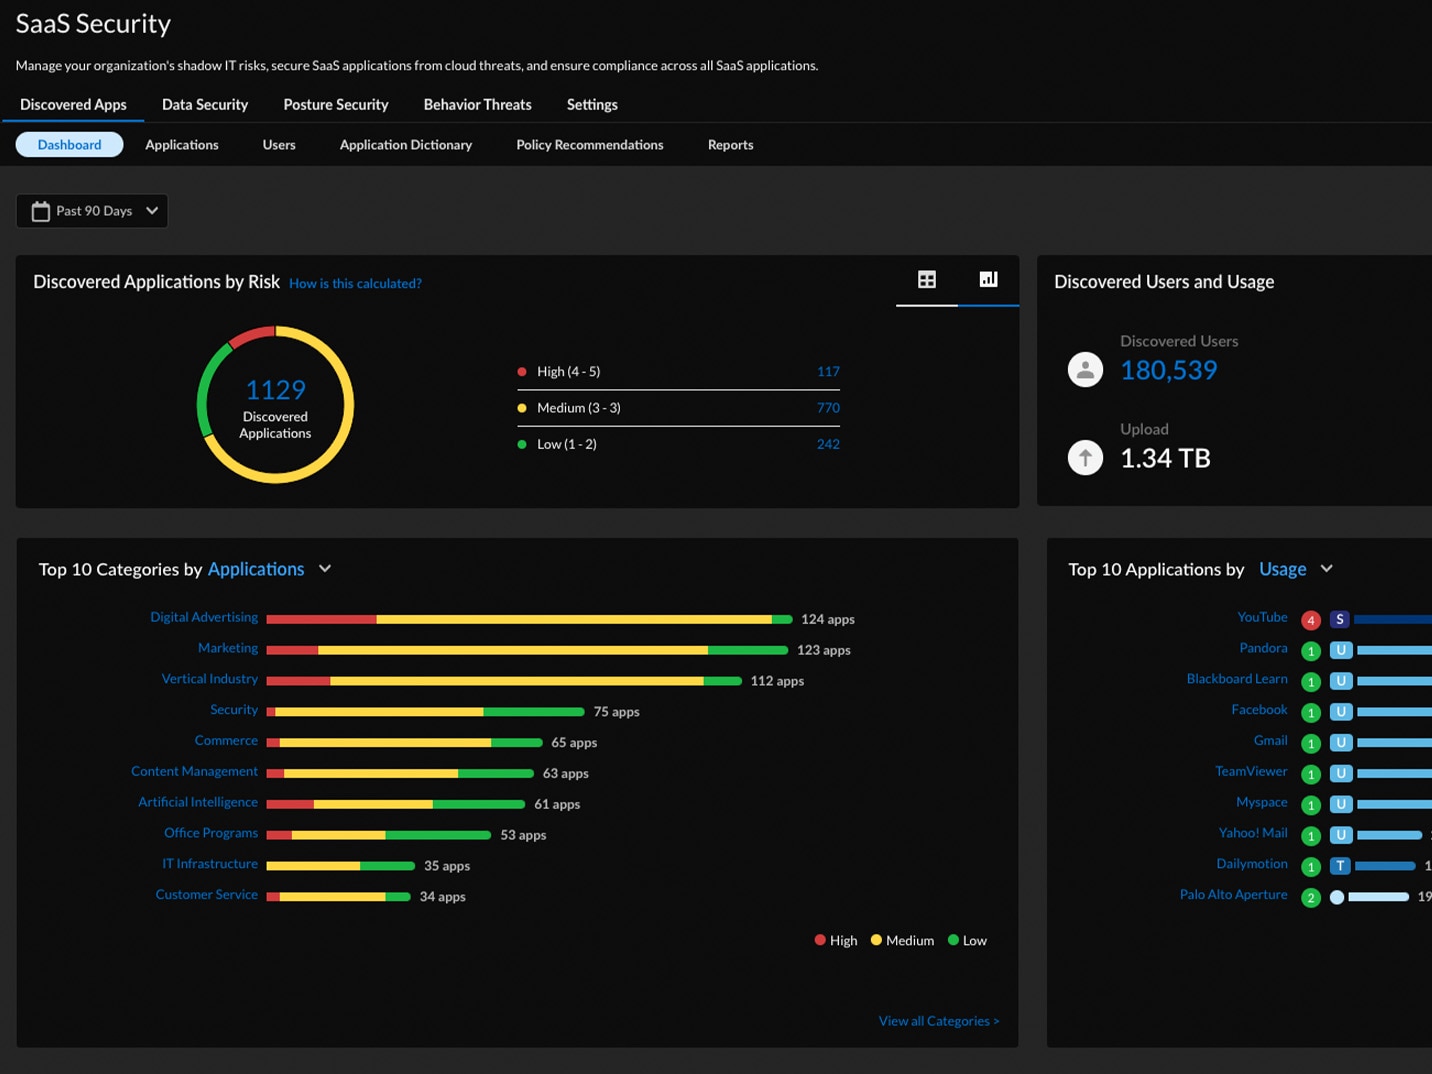
Task: Switch to the grid view icon
Action: [926, 281]
